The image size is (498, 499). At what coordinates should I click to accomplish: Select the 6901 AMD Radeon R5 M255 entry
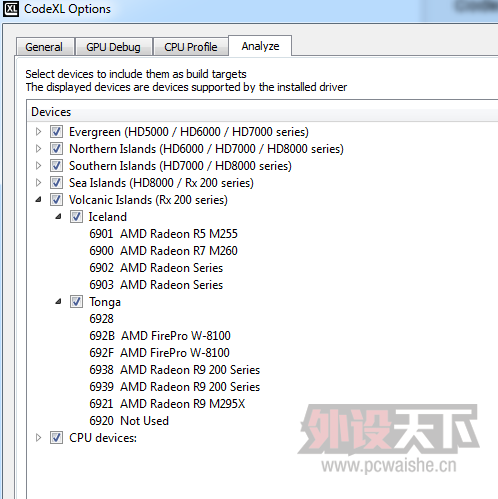163,234
